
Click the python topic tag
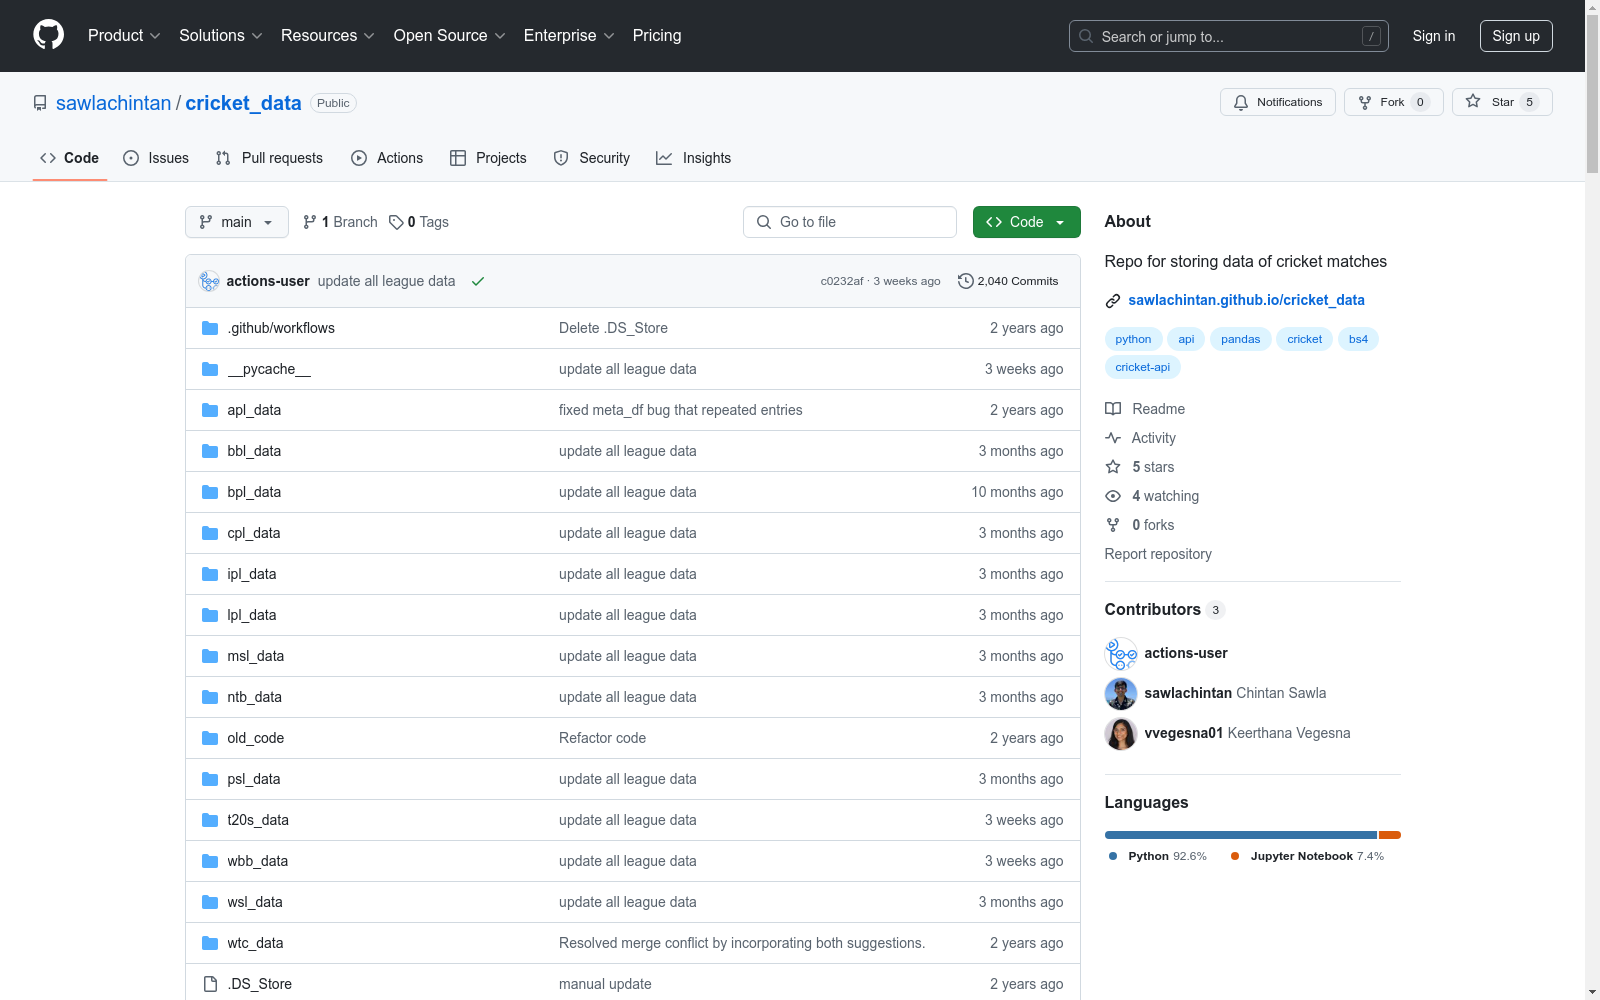pyautogui.click(x=1133, y=339)
